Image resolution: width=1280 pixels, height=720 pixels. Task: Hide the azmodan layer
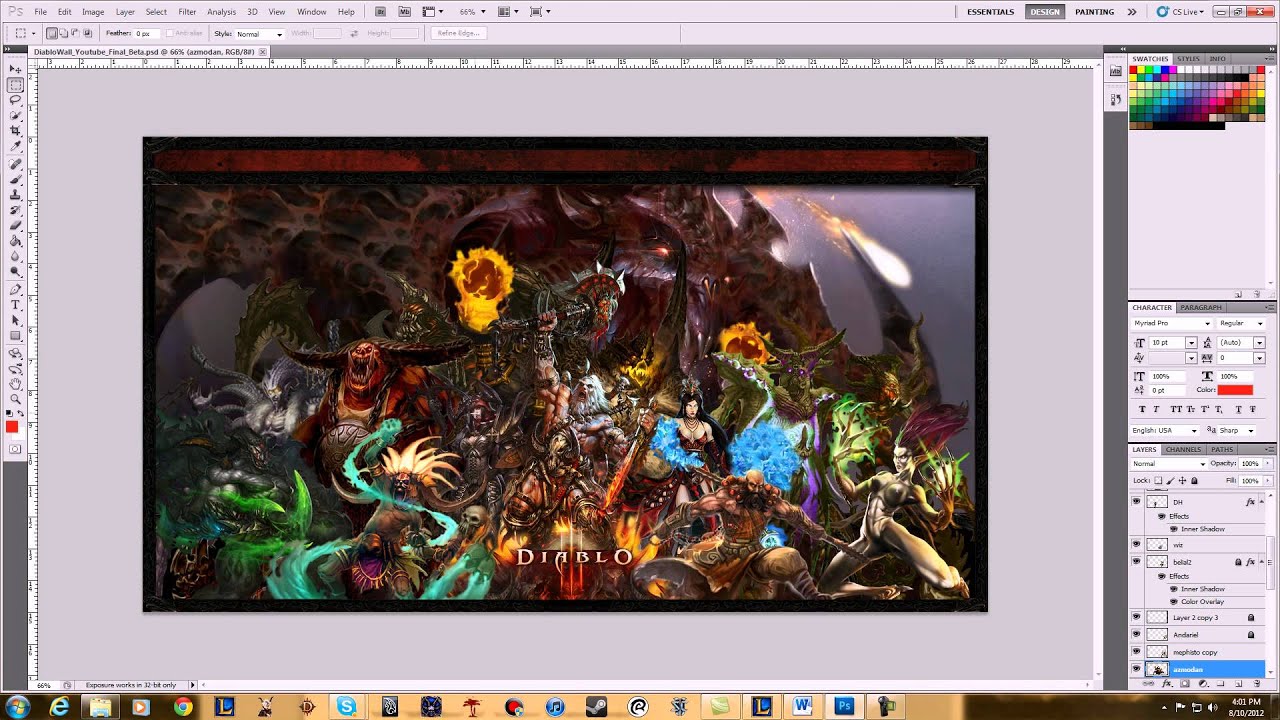click(x=1136, y=669)
